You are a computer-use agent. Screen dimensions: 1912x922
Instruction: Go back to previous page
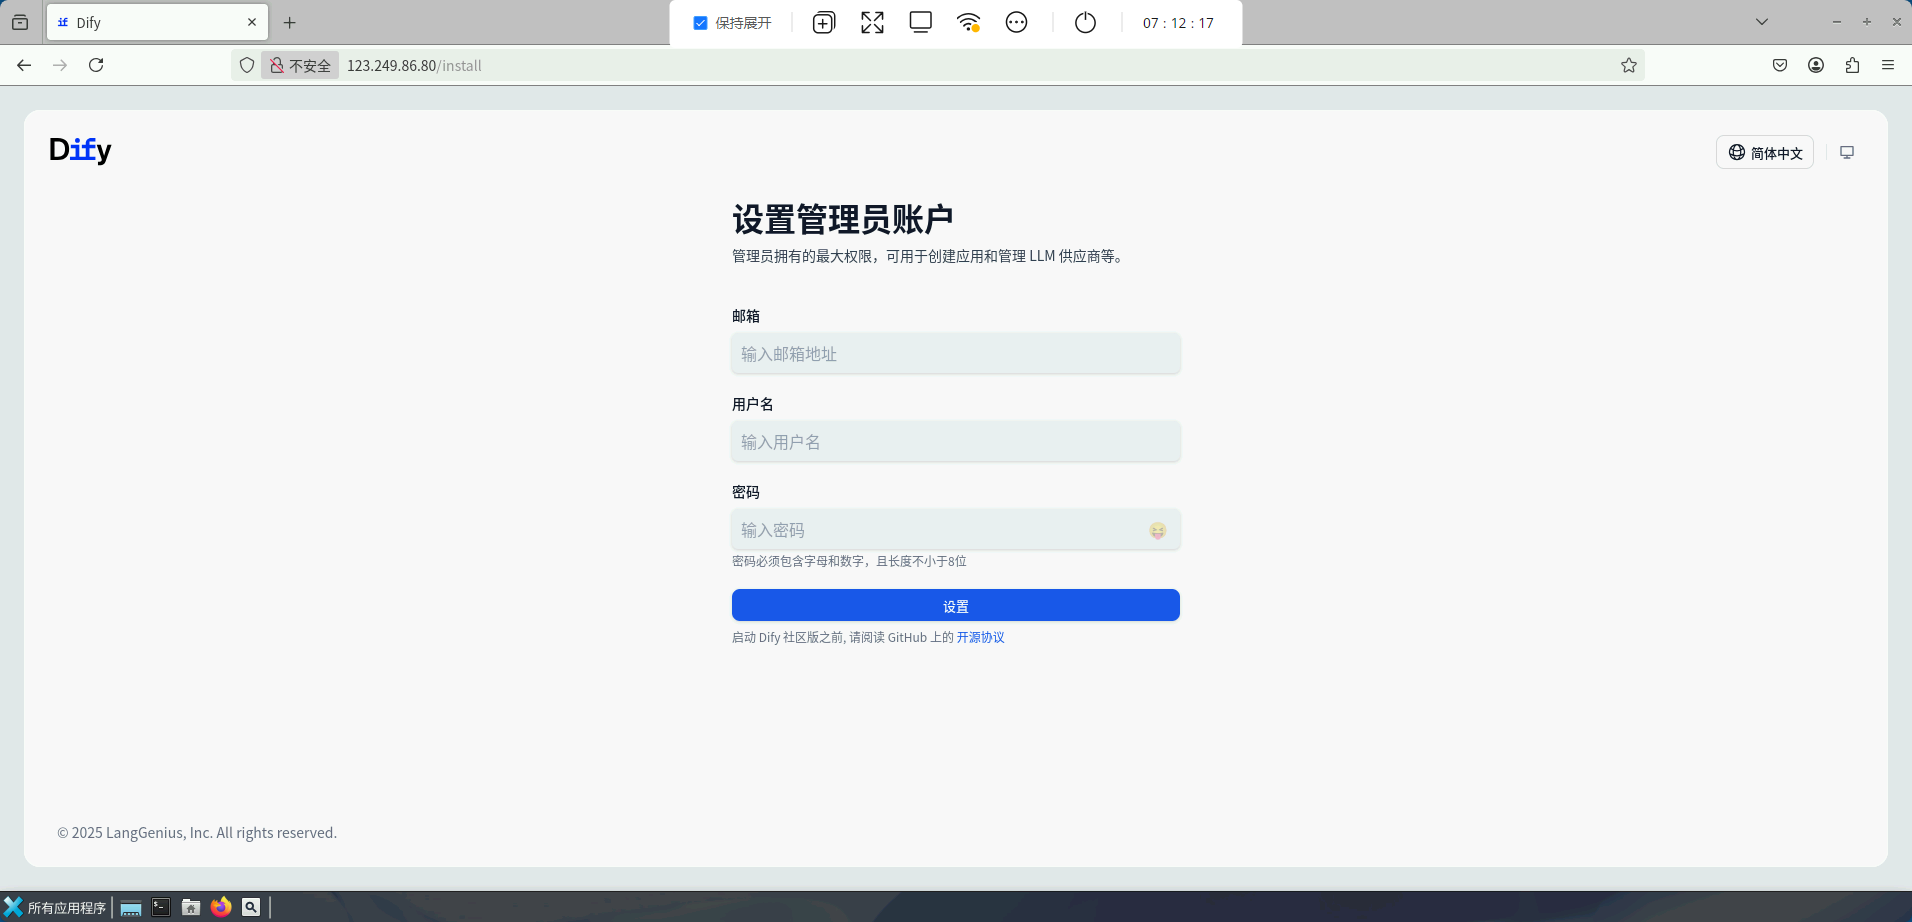click(24, 65)
